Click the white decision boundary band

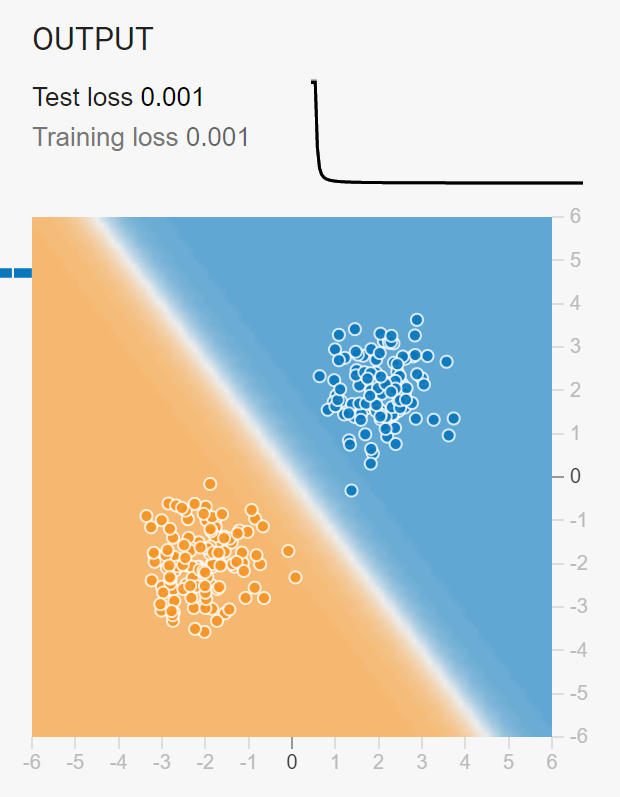292,477
